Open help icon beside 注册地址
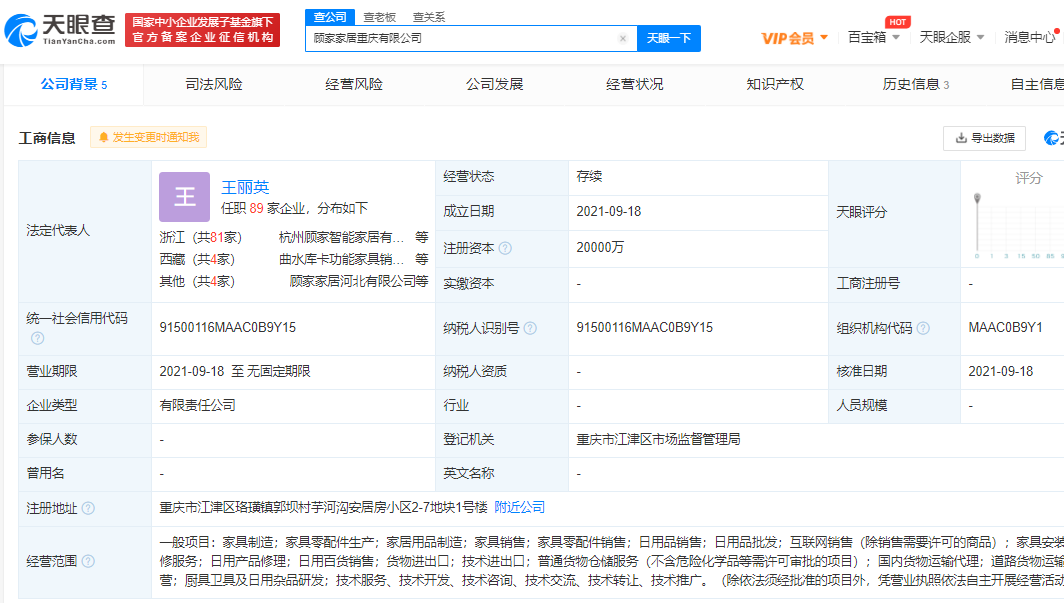1064x603 pixels. click(x=88, y=508)
